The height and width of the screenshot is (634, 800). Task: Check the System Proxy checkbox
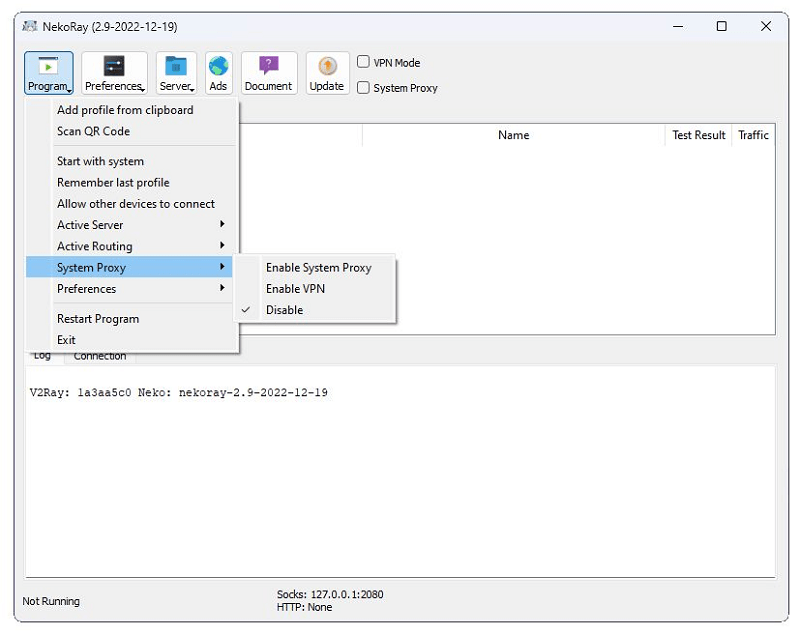click(363, 88)
